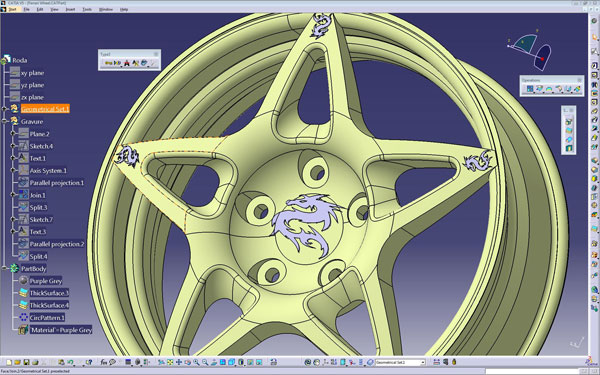Viewport: 600px width, 375px height.
Task: Click the Normal View icon
Action: (214, 362)
